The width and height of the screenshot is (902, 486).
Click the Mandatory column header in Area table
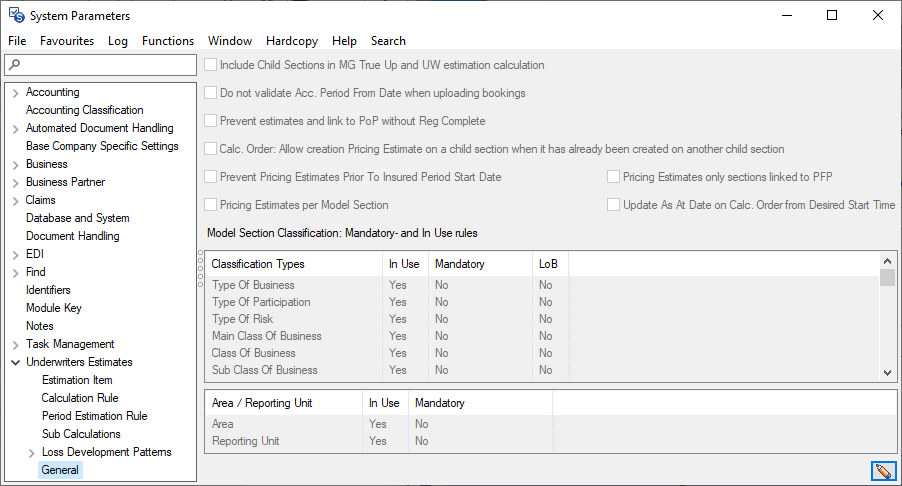coord(440,403)
